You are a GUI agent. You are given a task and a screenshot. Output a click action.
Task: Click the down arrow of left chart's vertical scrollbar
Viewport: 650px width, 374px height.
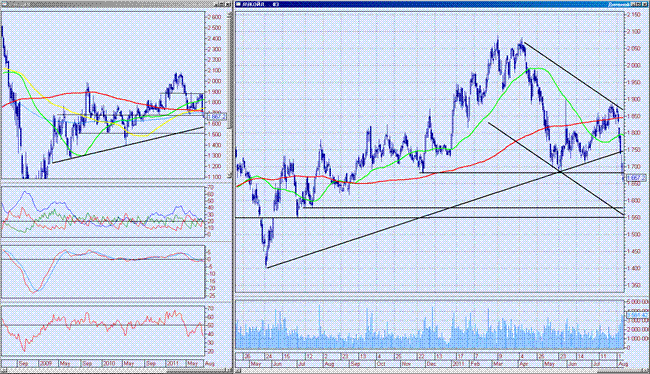click(230, 176)
